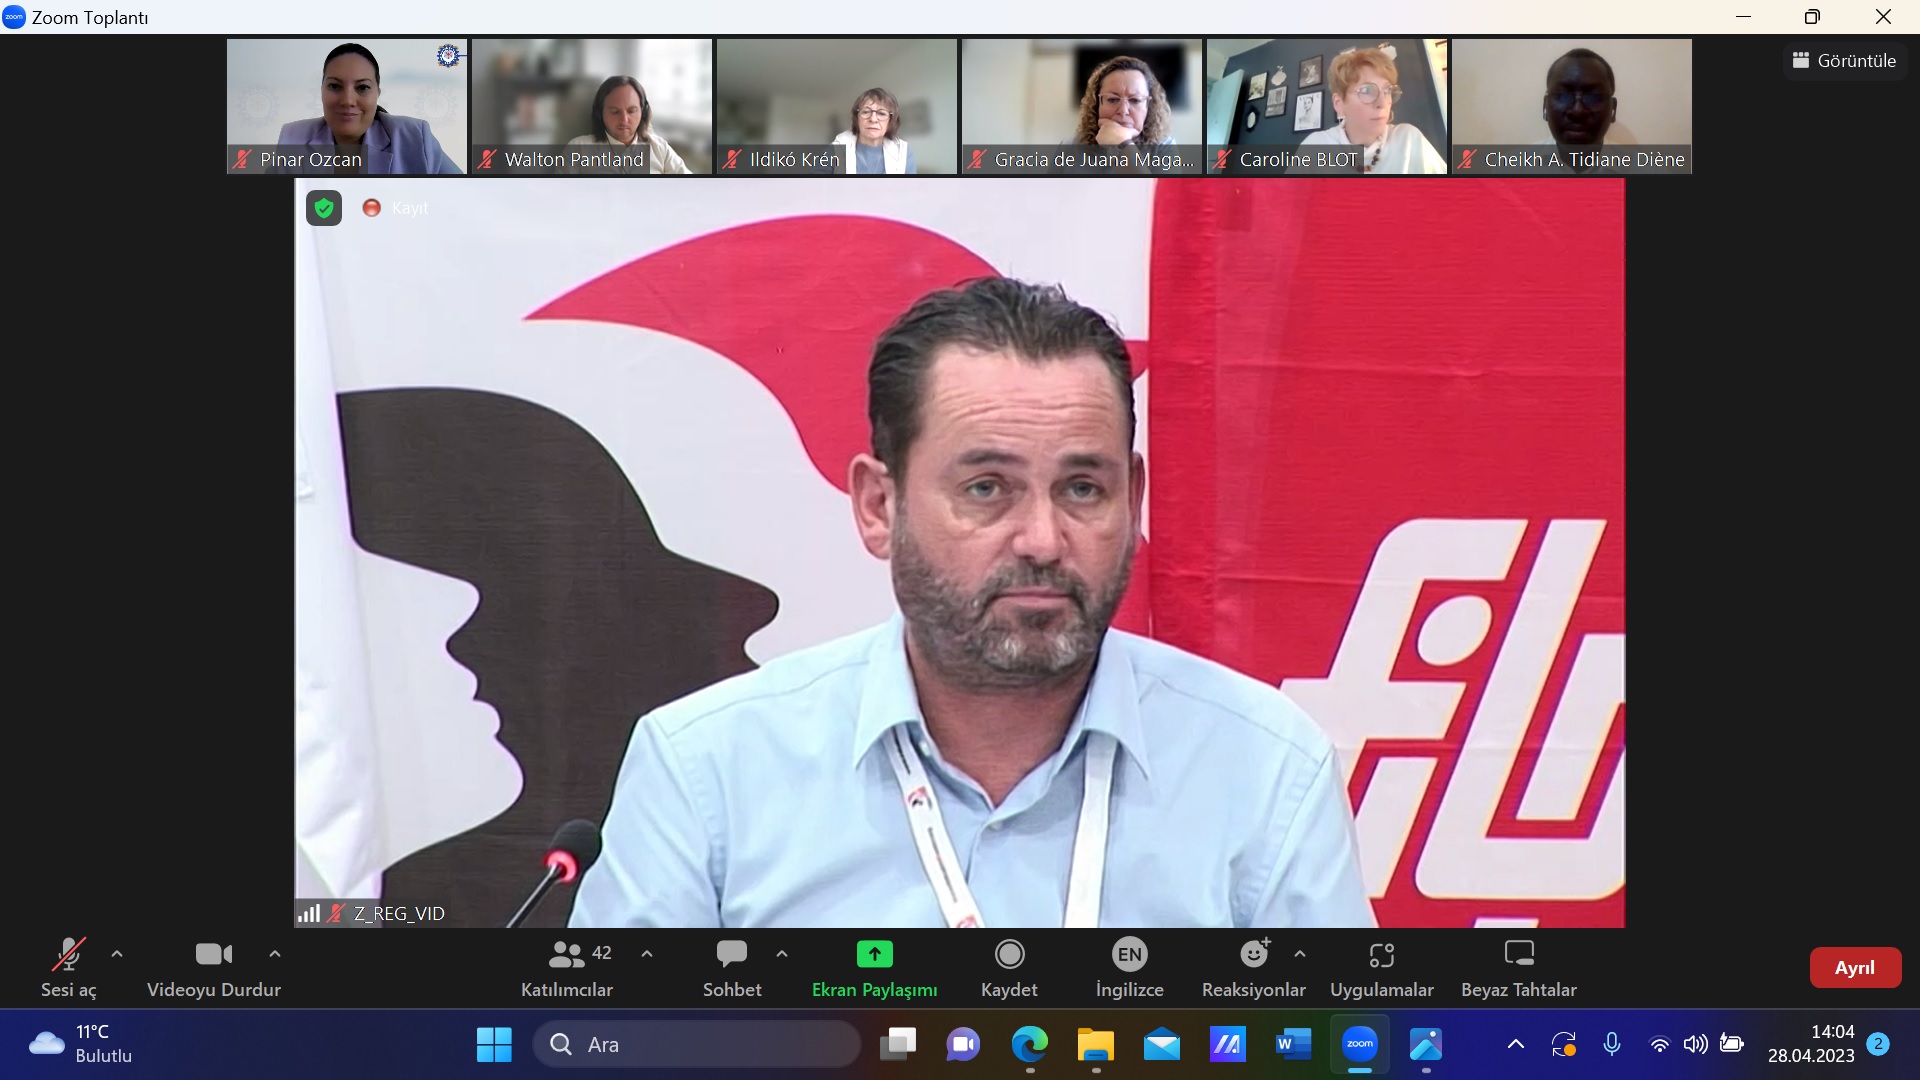Image resolution: width=1920 pixels, height=1080 pixels.
Task: Leave the meeting with Ayrıl button
Action: (x=1855, y=967)
